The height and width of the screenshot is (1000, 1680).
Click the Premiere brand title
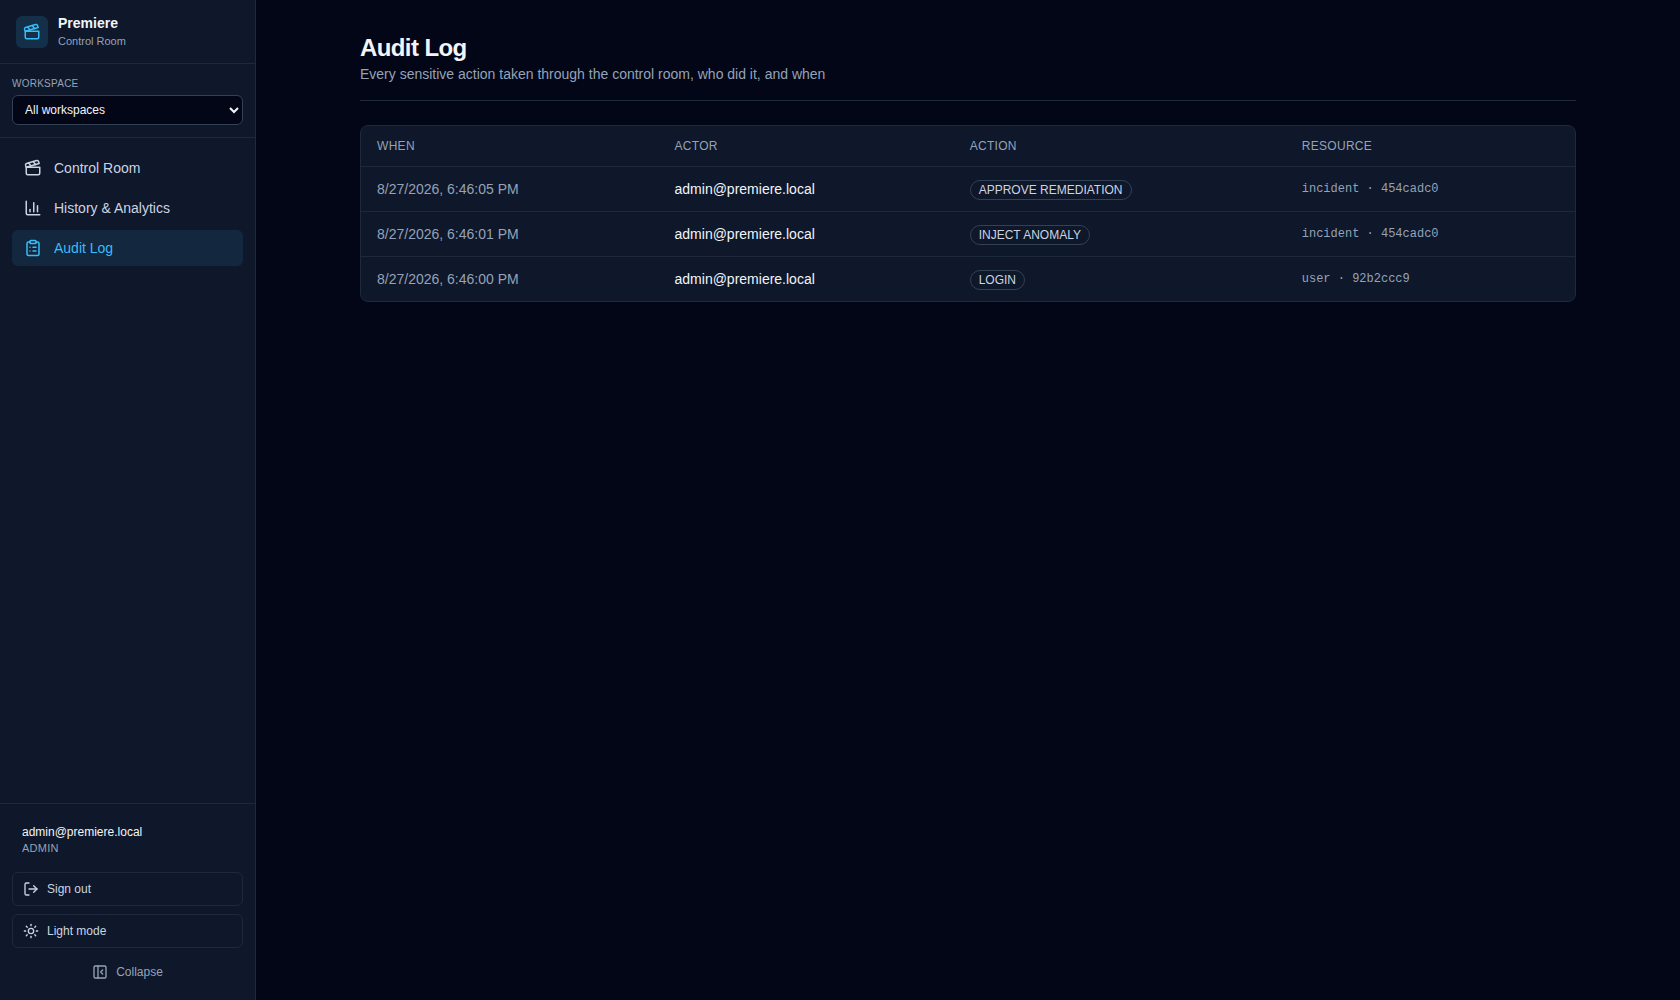88,23
